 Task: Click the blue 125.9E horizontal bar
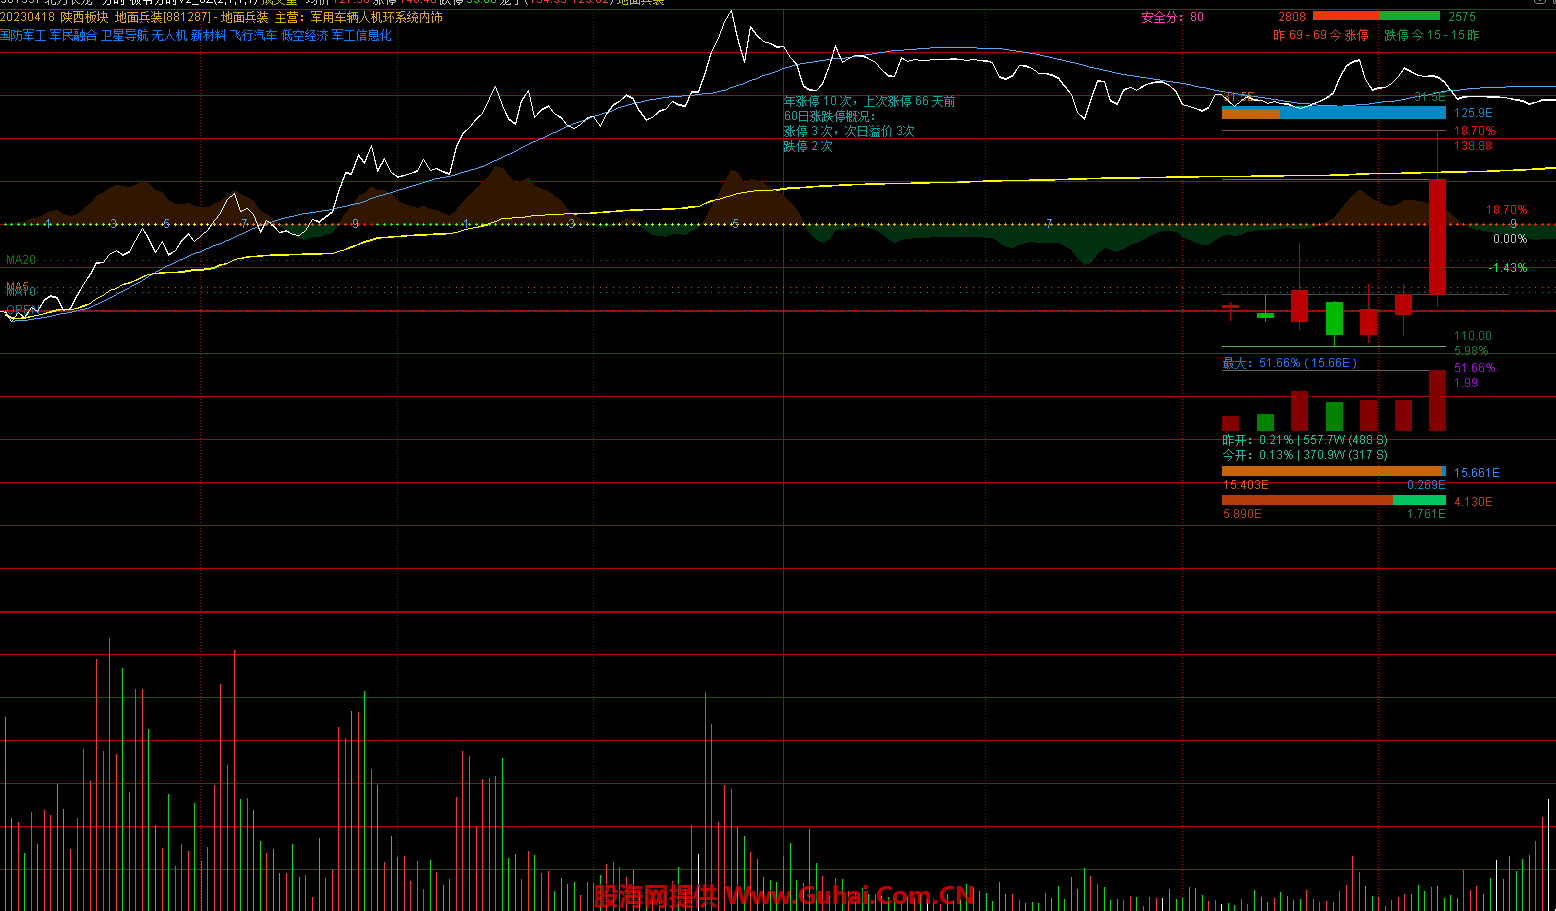[x=1362, y=113]
